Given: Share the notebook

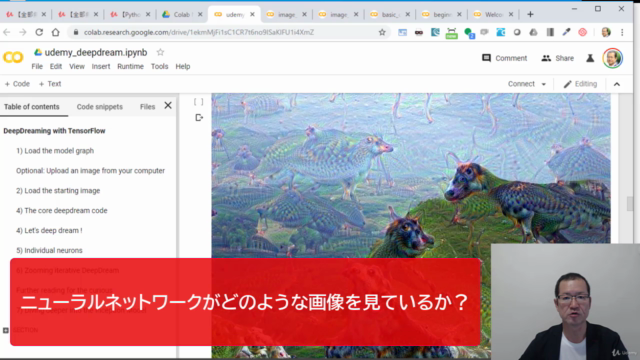Looking at the screenshot, I should (558, 58).
